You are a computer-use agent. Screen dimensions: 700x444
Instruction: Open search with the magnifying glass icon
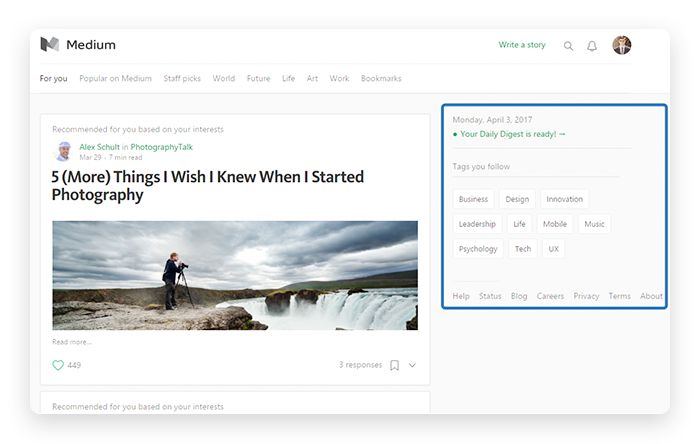(x=569, y=46)
